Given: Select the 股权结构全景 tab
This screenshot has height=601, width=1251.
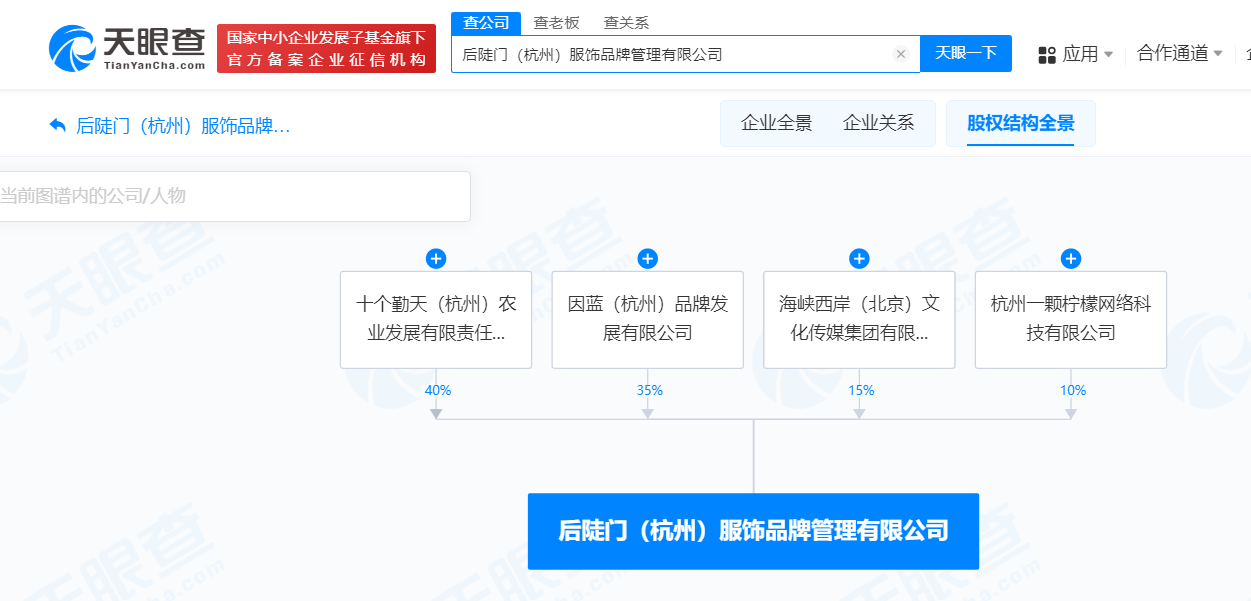Looking at the screenshot, I should point(1021,123).
